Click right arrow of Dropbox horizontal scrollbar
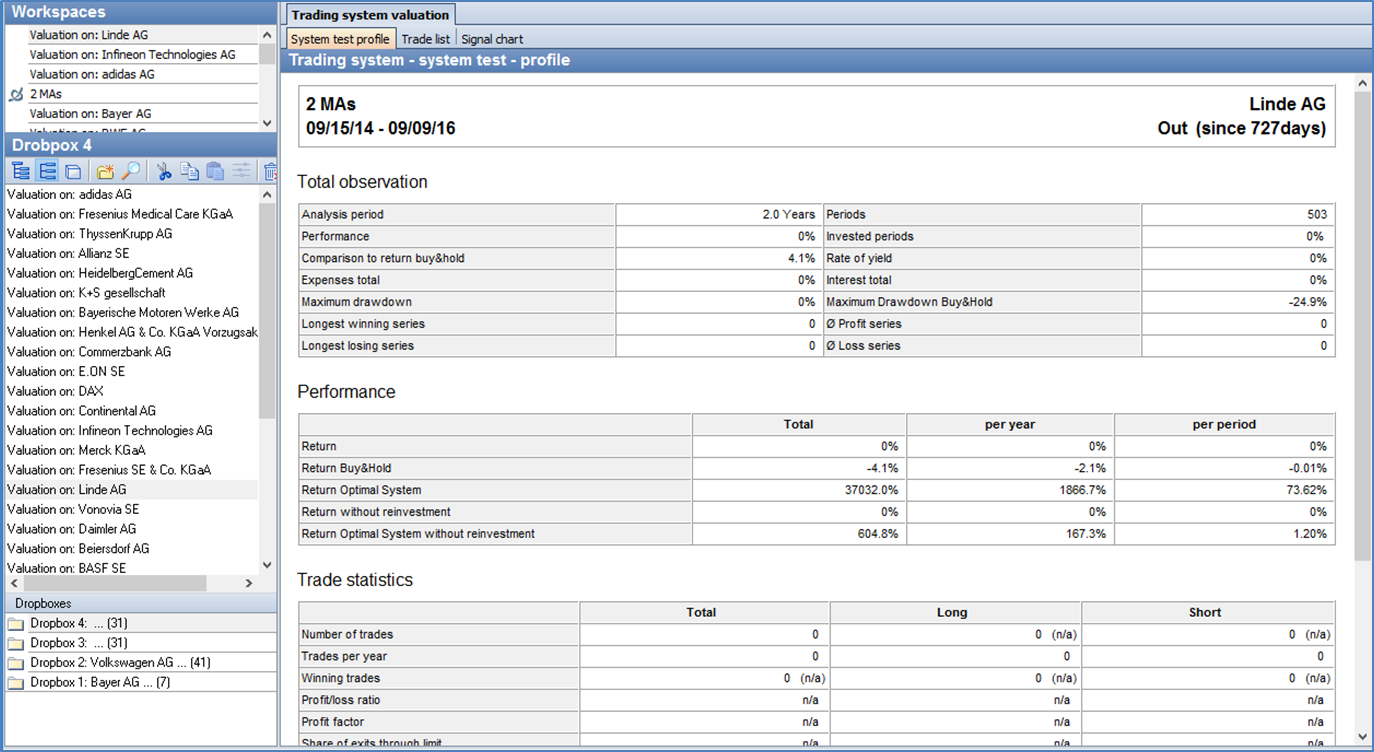This screenshot has height=752, width=1374. point(249,583)
